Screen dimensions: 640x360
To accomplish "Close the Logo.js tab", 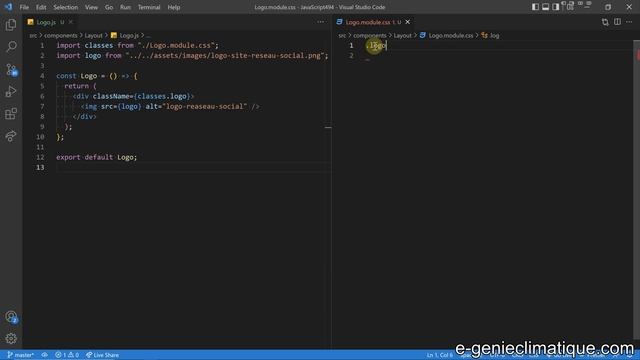I will pos(71,22).
